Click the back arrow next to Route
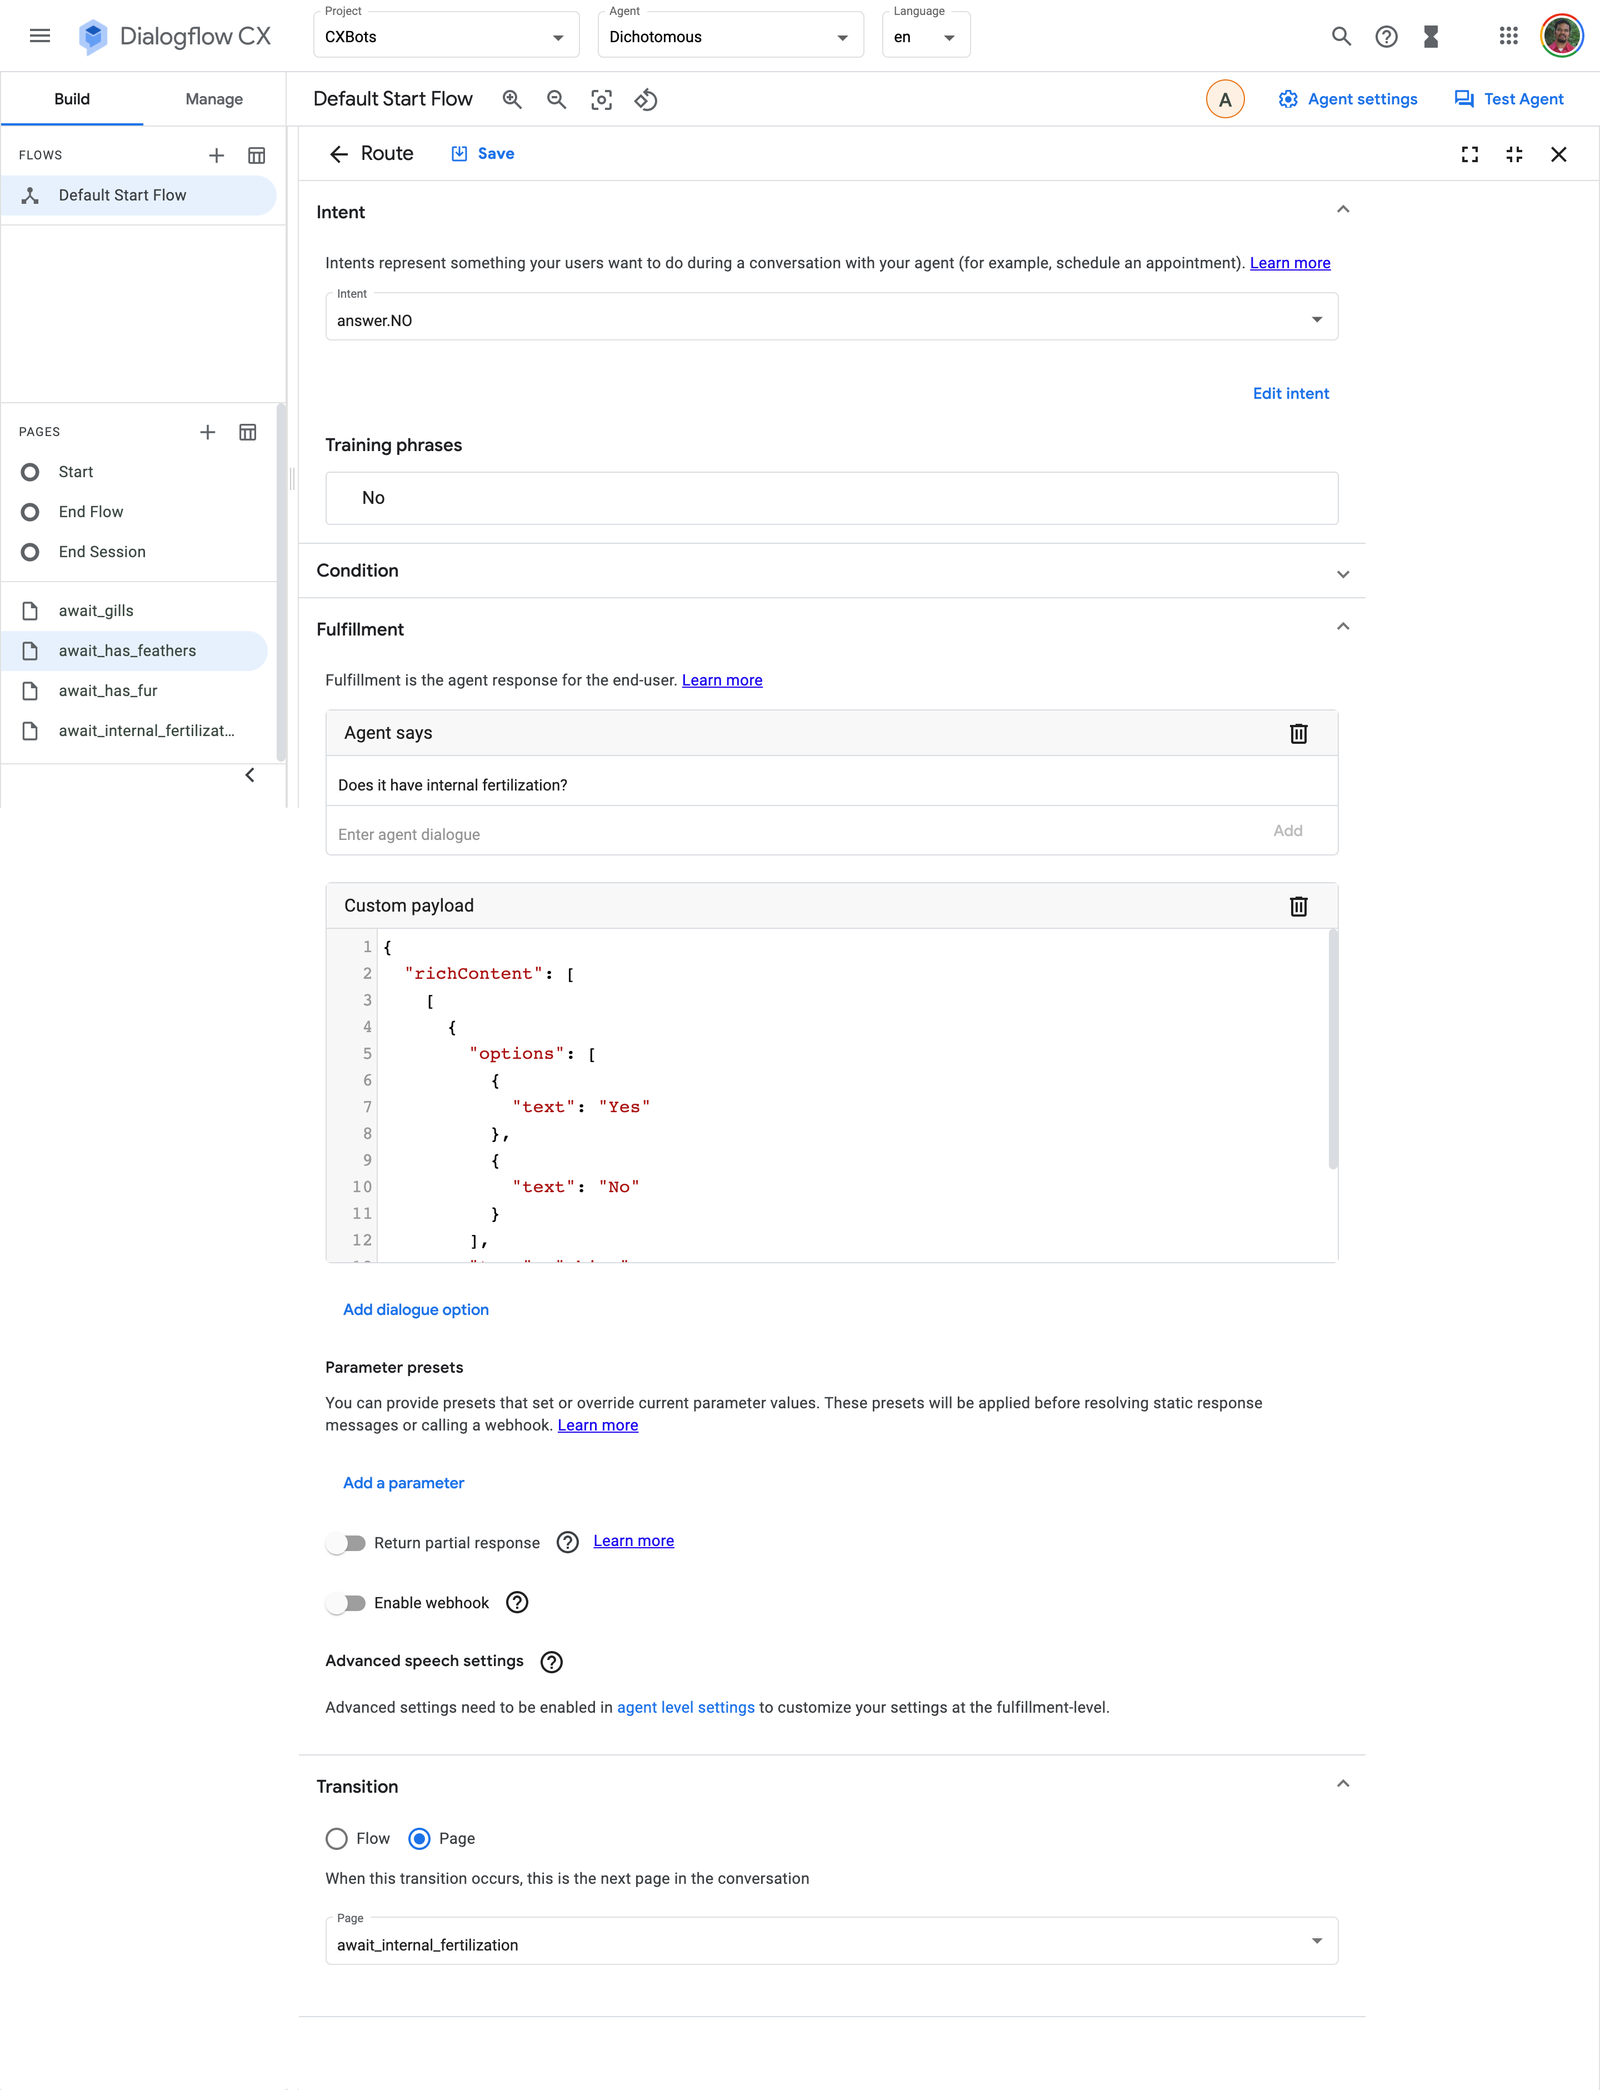Viewport: 1600px width, 2091px height. point(339,154)
